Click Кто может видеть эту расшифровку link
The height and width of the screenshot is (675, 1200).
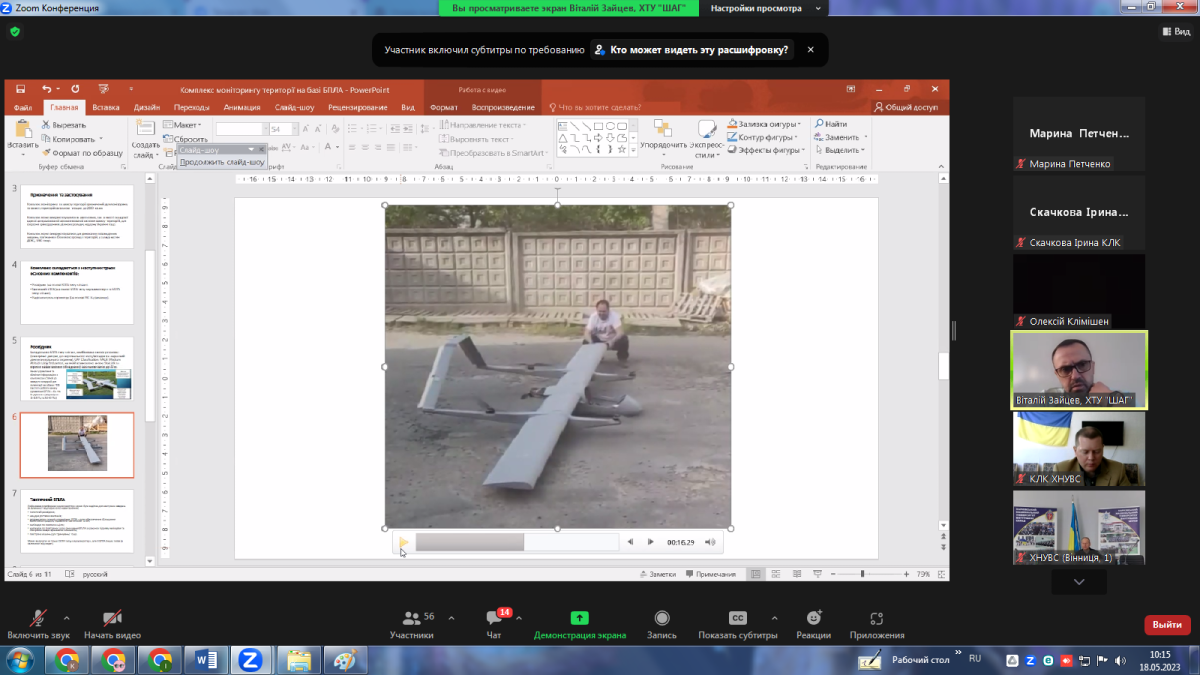pyautogui.click(x=698, y=49)
